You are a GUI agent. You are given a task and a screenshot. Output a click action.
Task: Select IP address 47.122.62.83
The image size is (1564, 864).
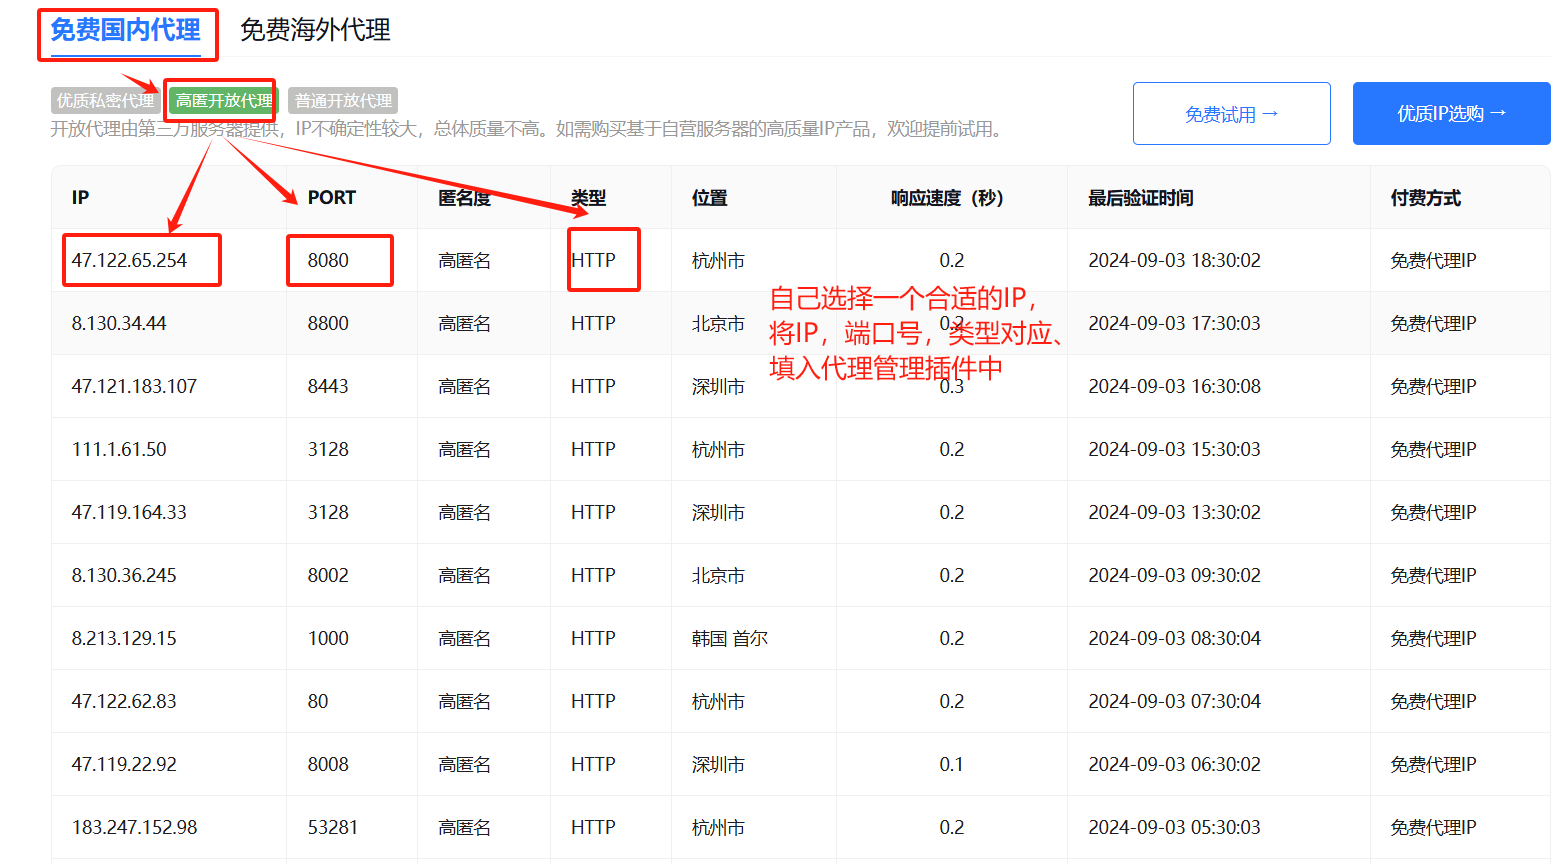(124, 702)
